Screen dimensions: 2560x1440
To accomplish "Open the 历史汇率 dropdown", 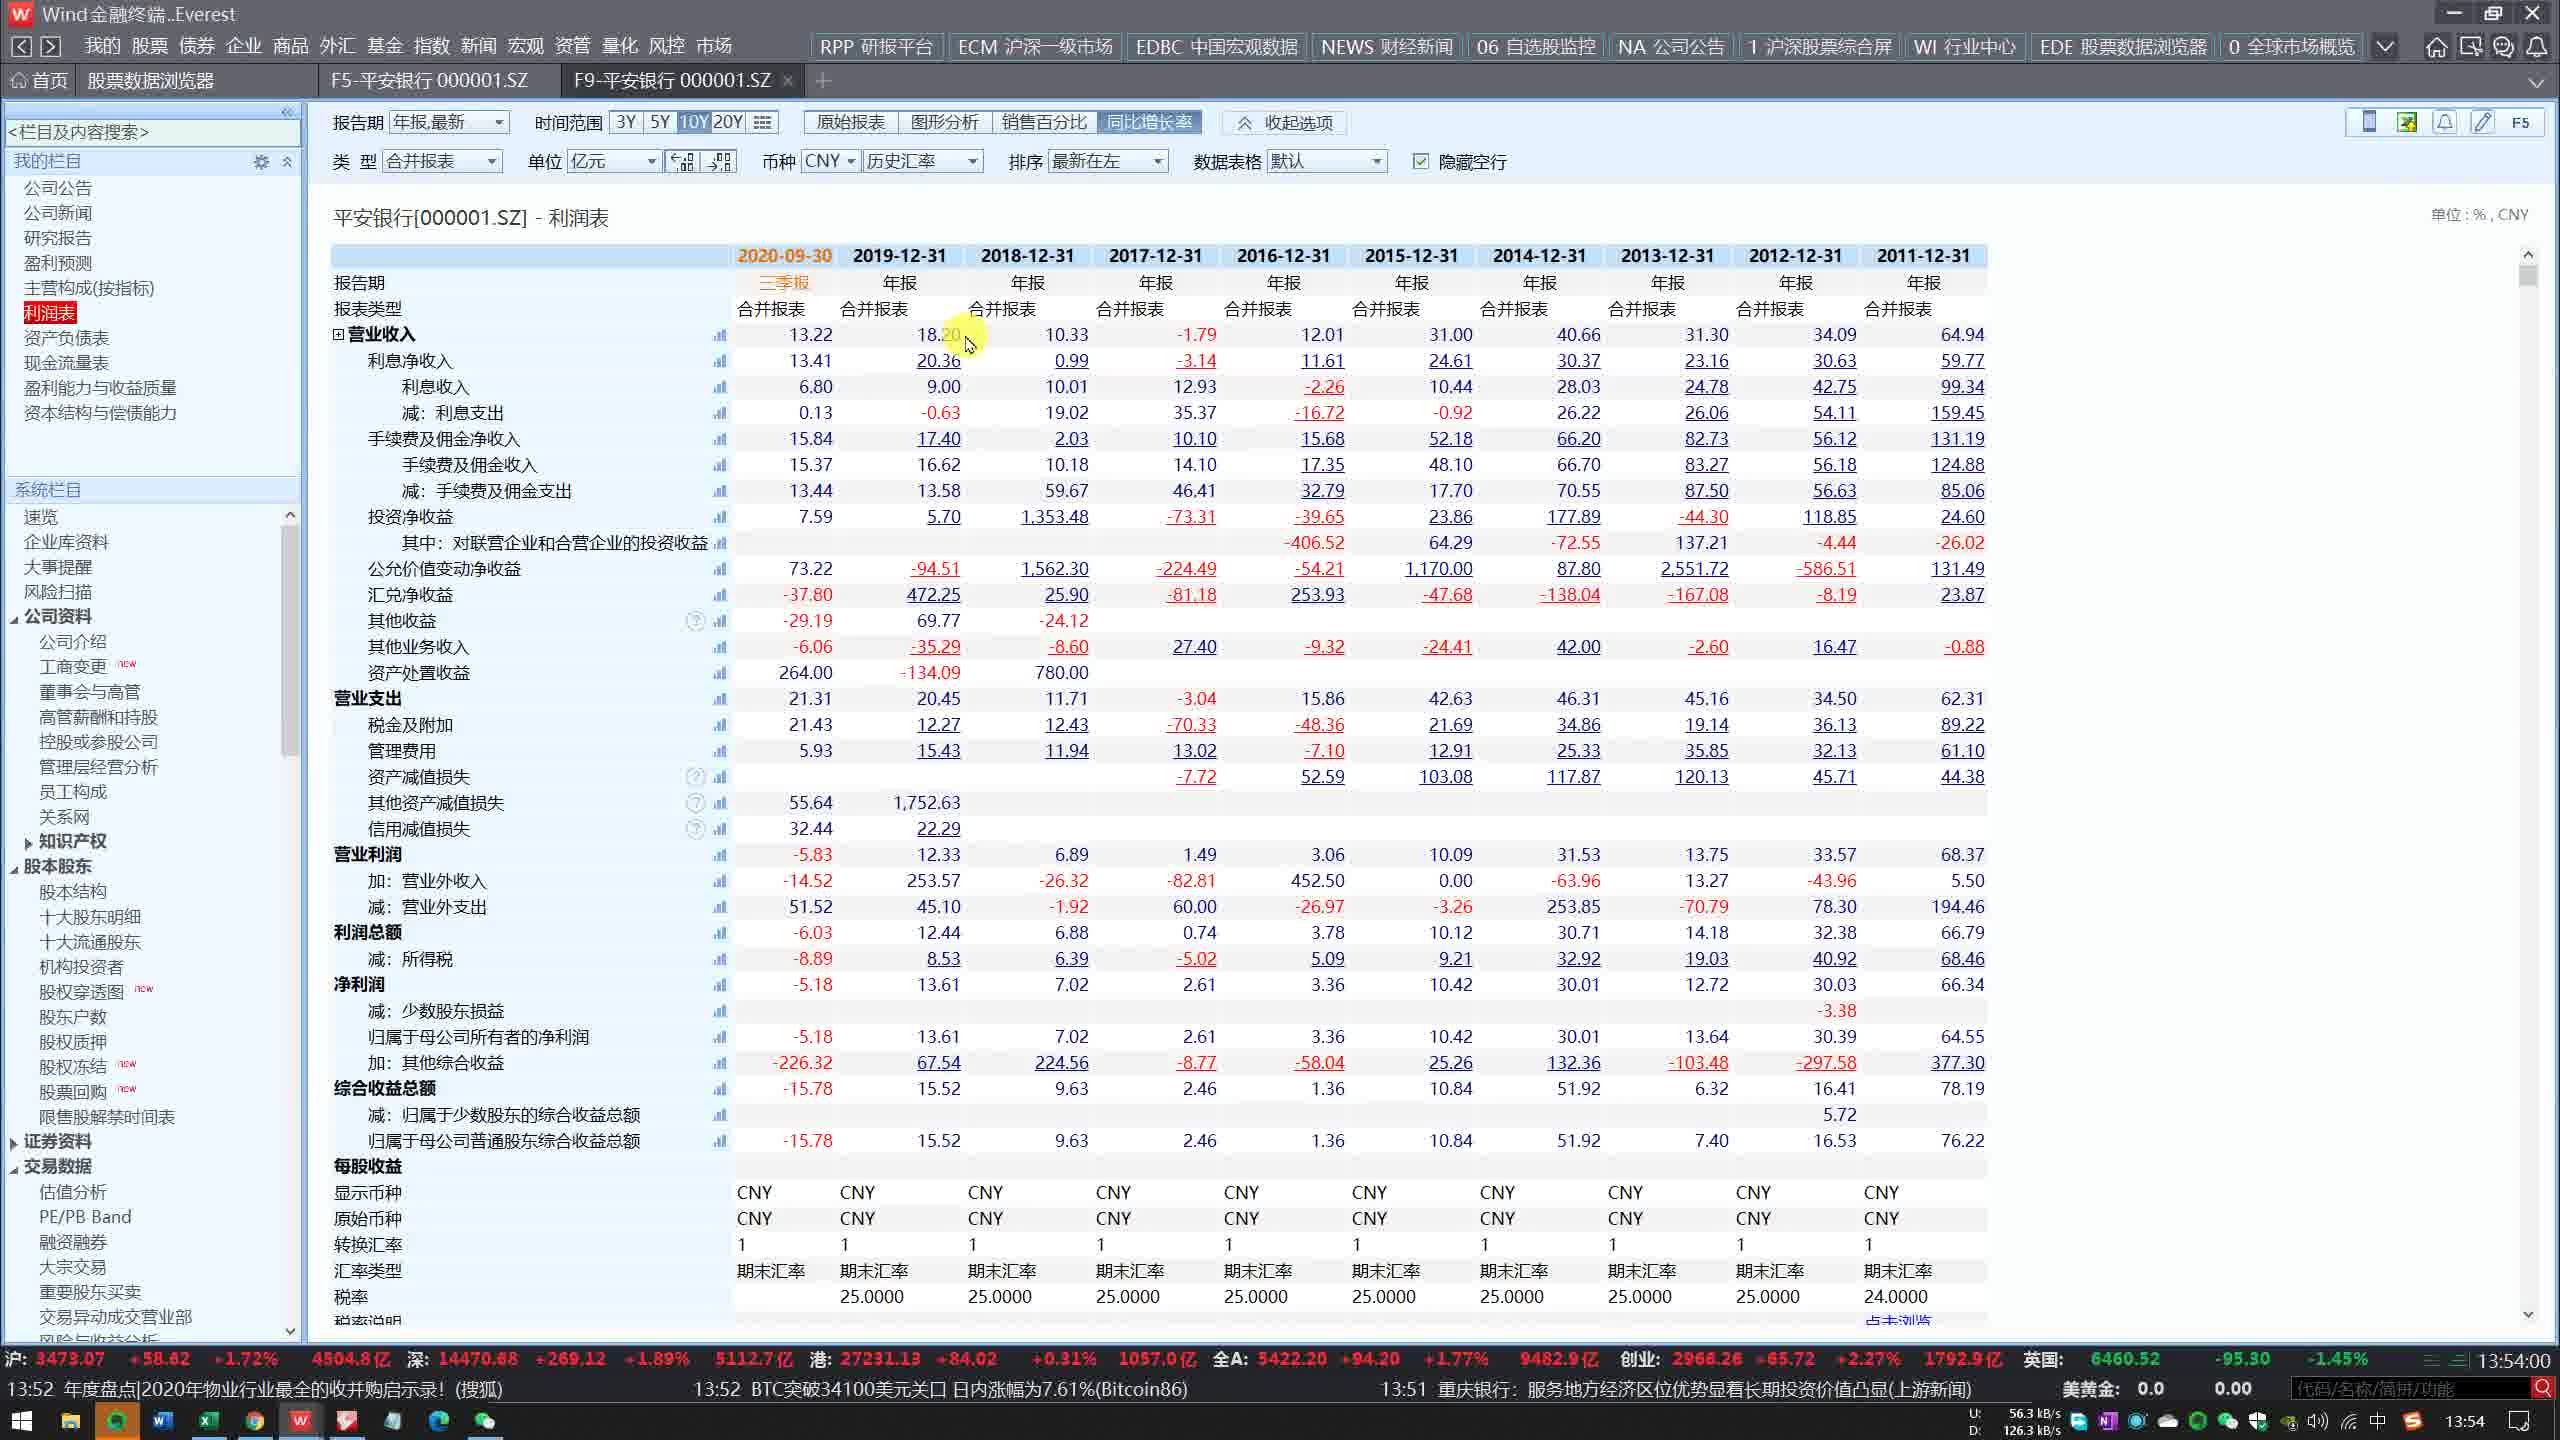I will (922, 161).
